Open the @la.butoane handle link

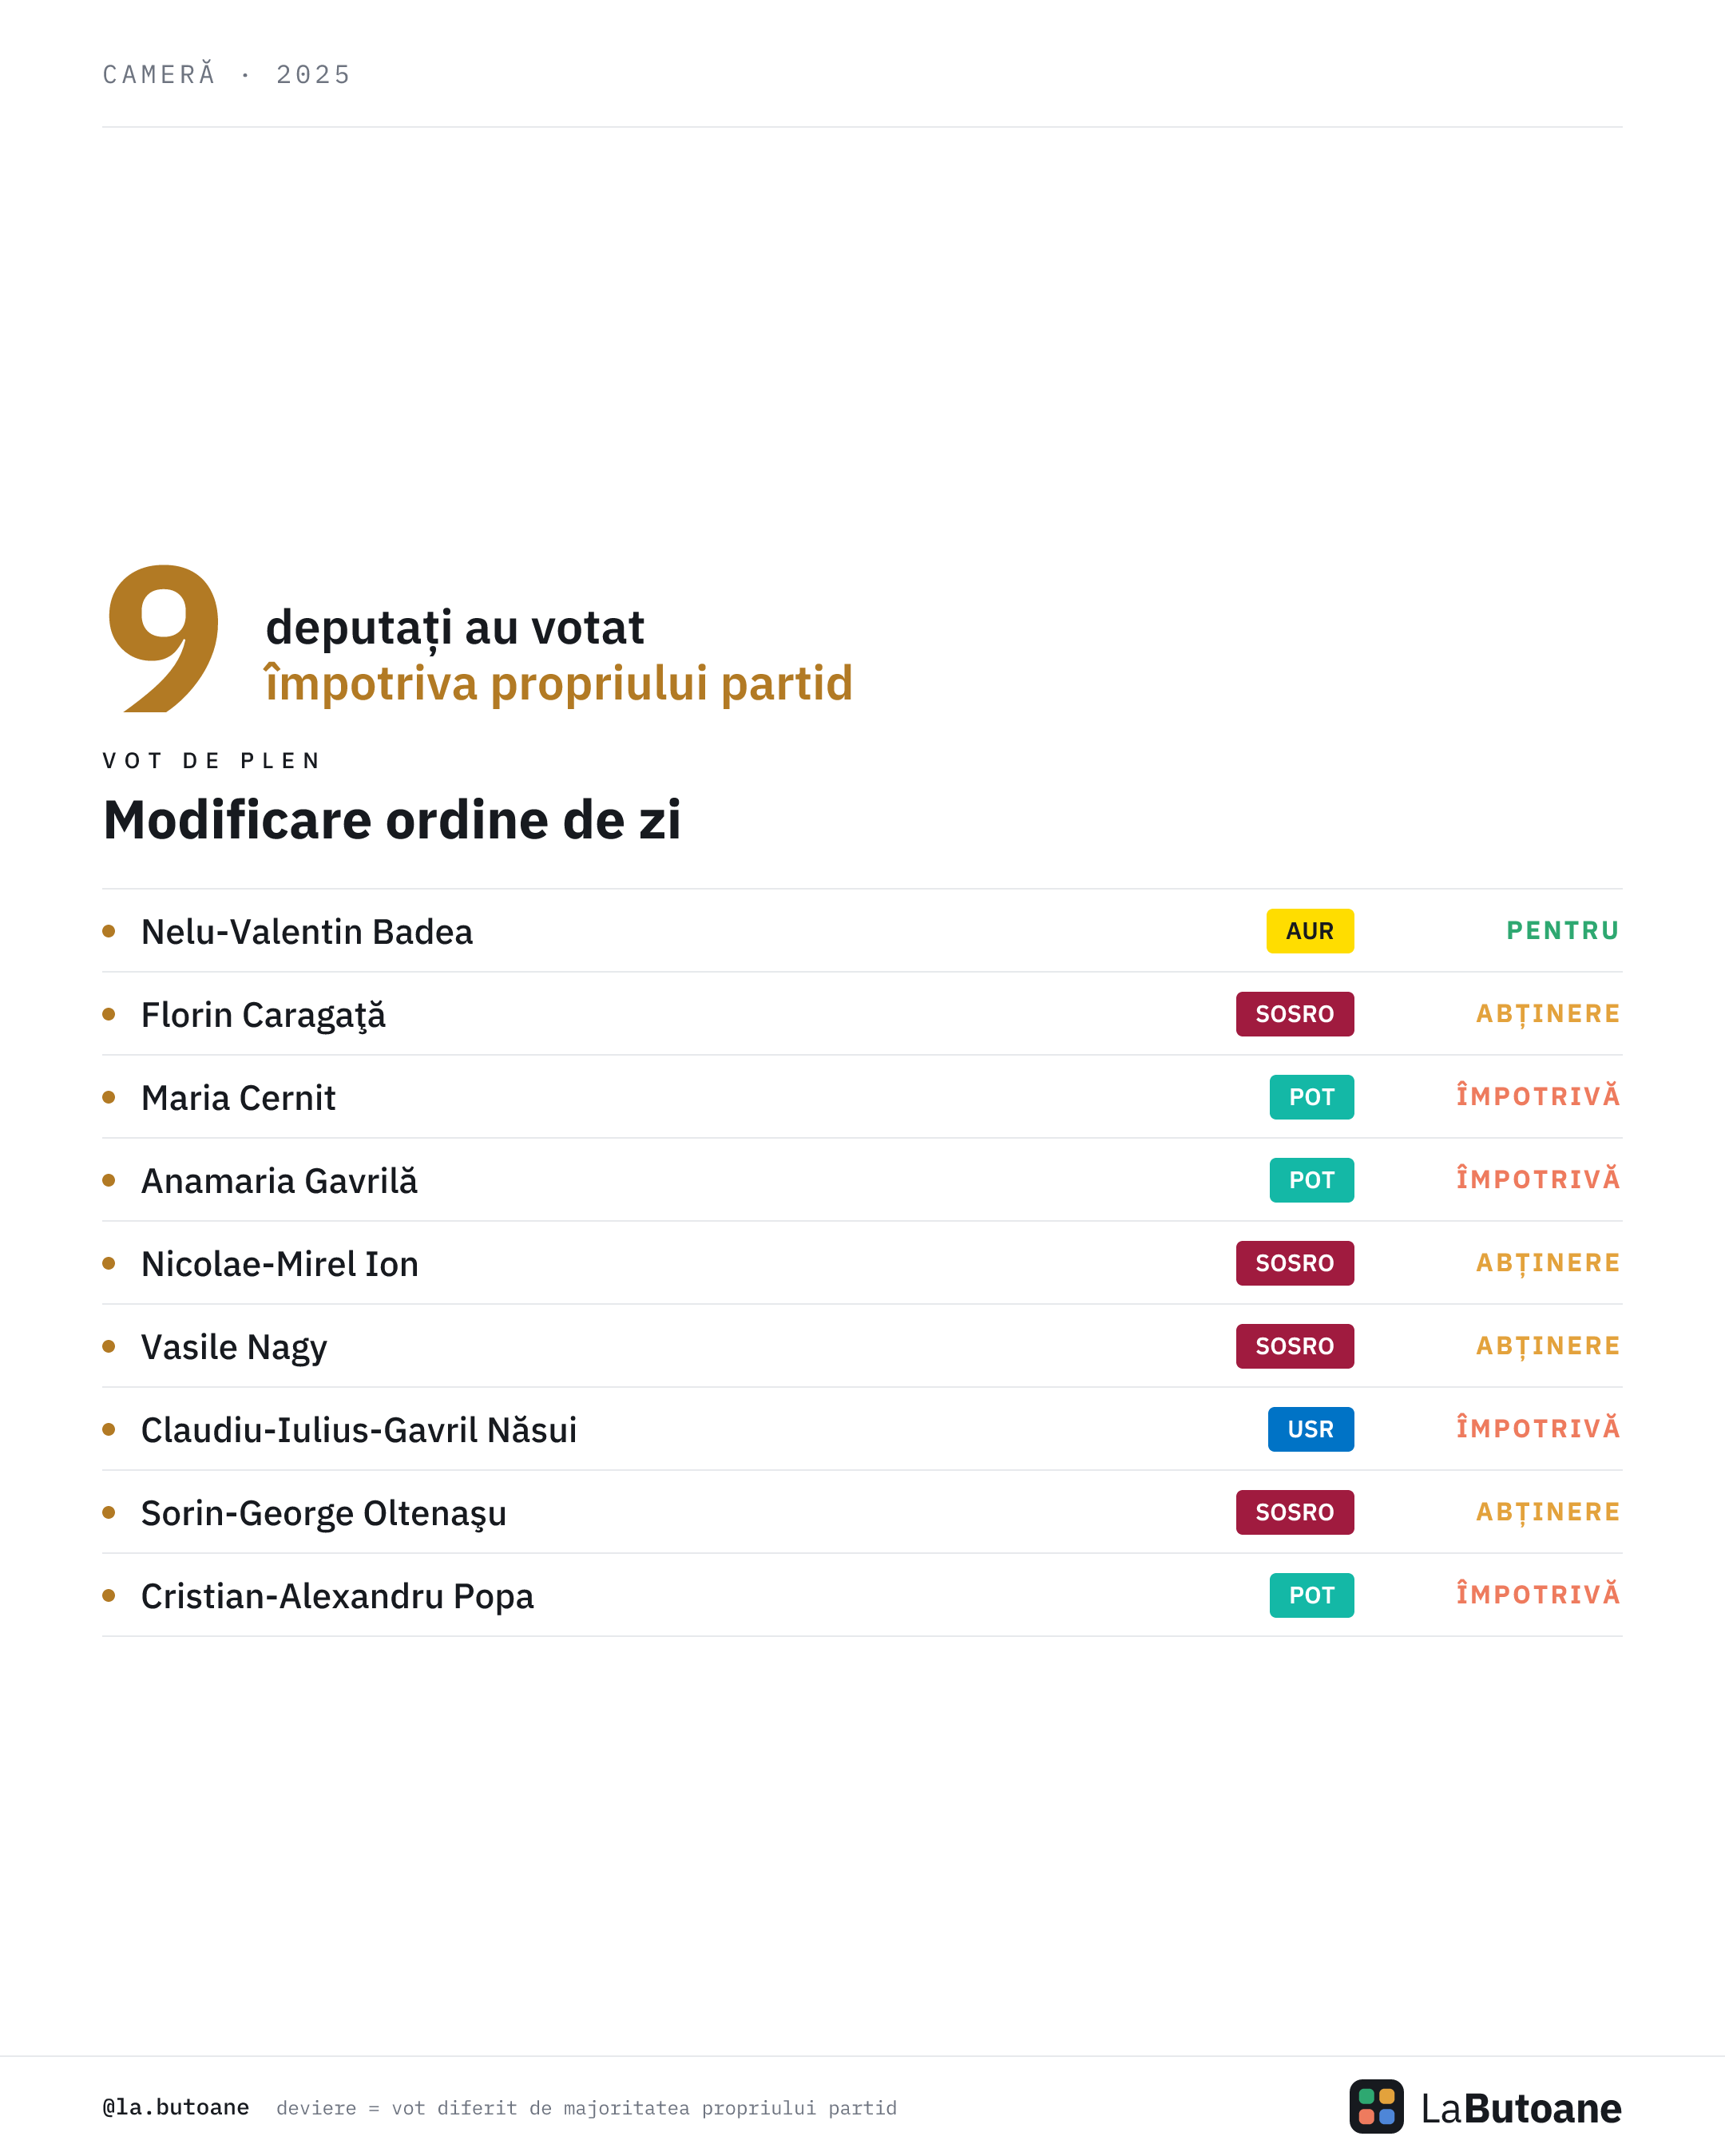click(x=176, y=2107)
